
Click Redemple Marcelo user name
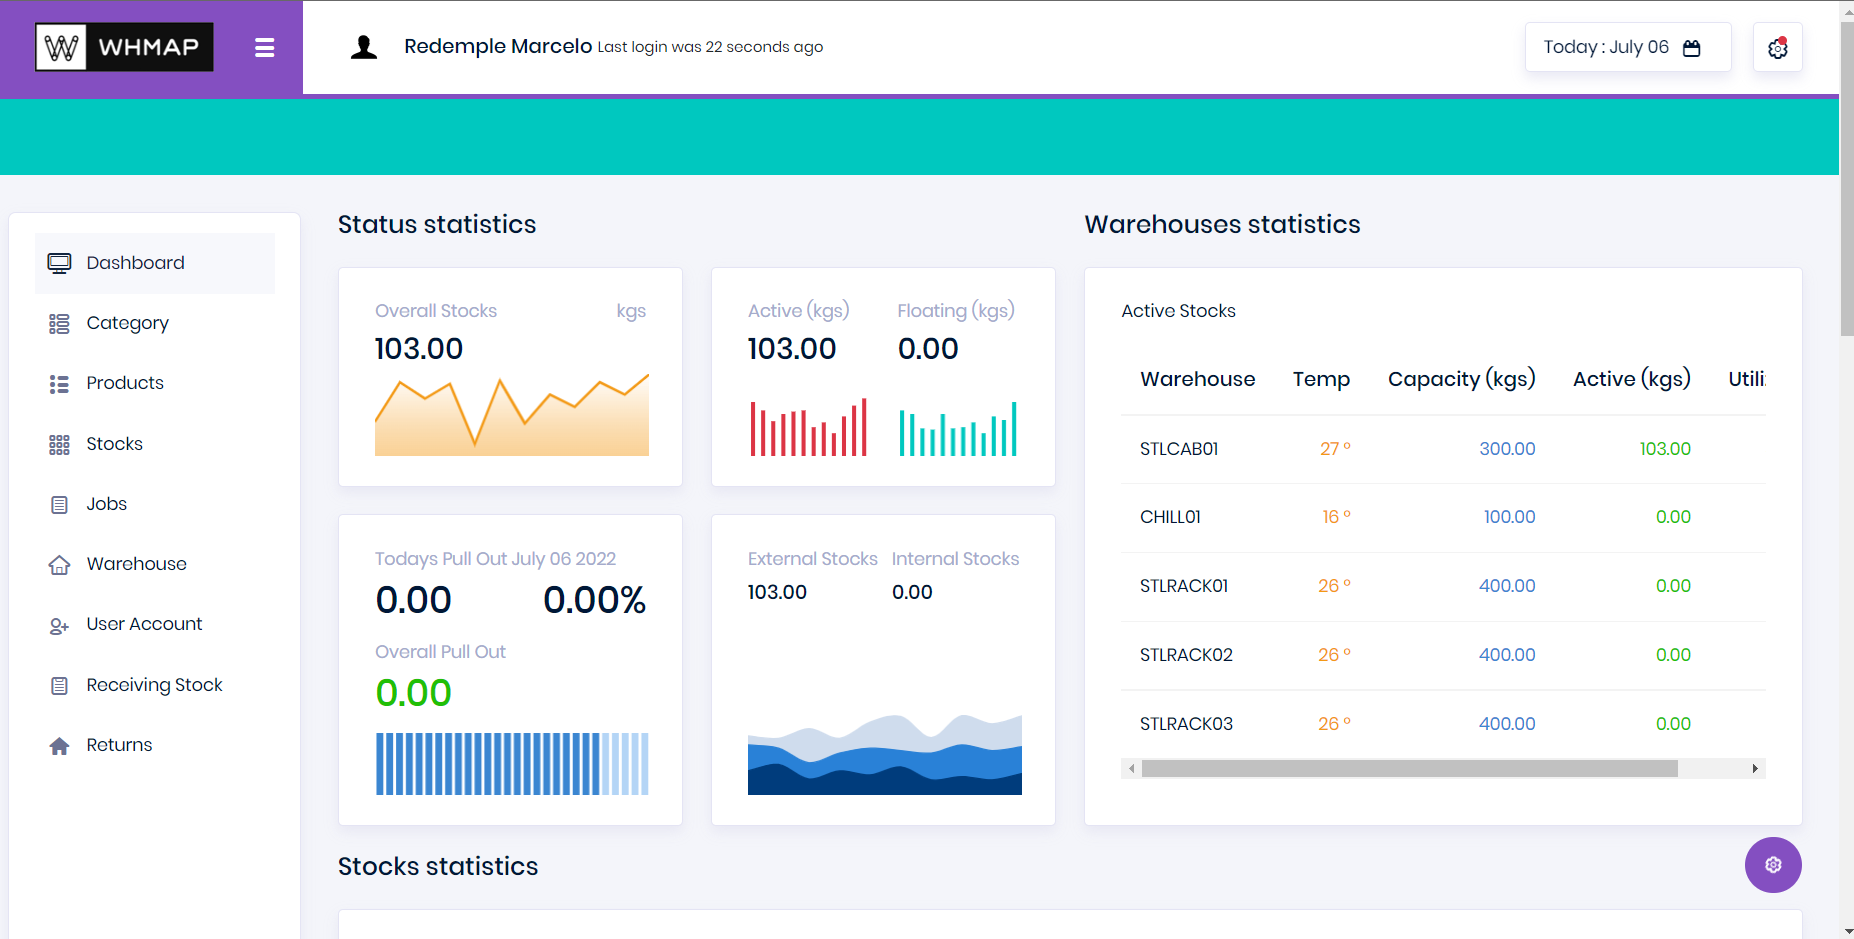click(x=498, y=47)
